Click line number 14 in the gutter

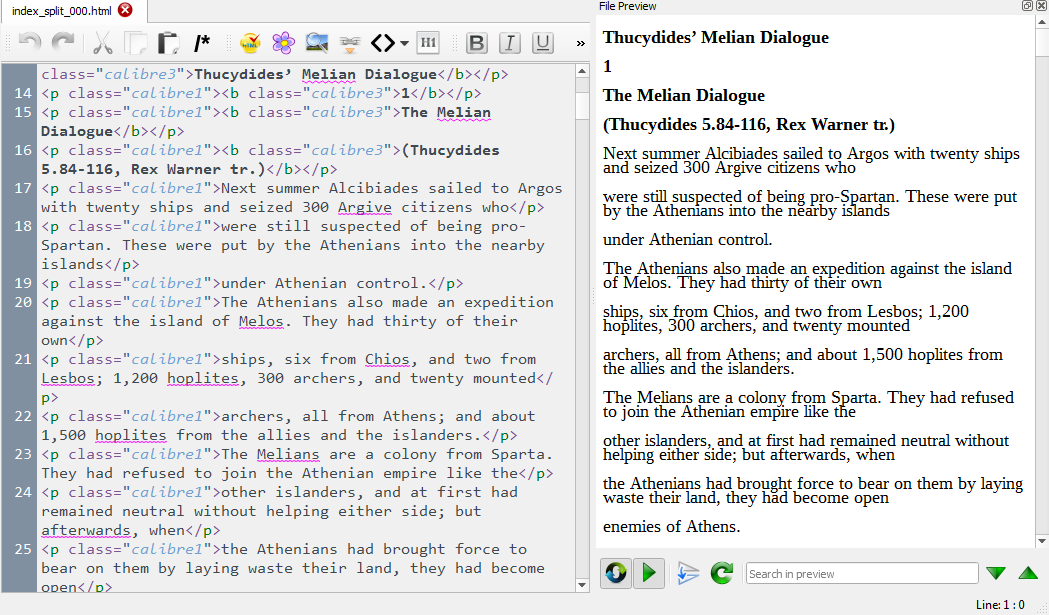[x=23, y=93]
